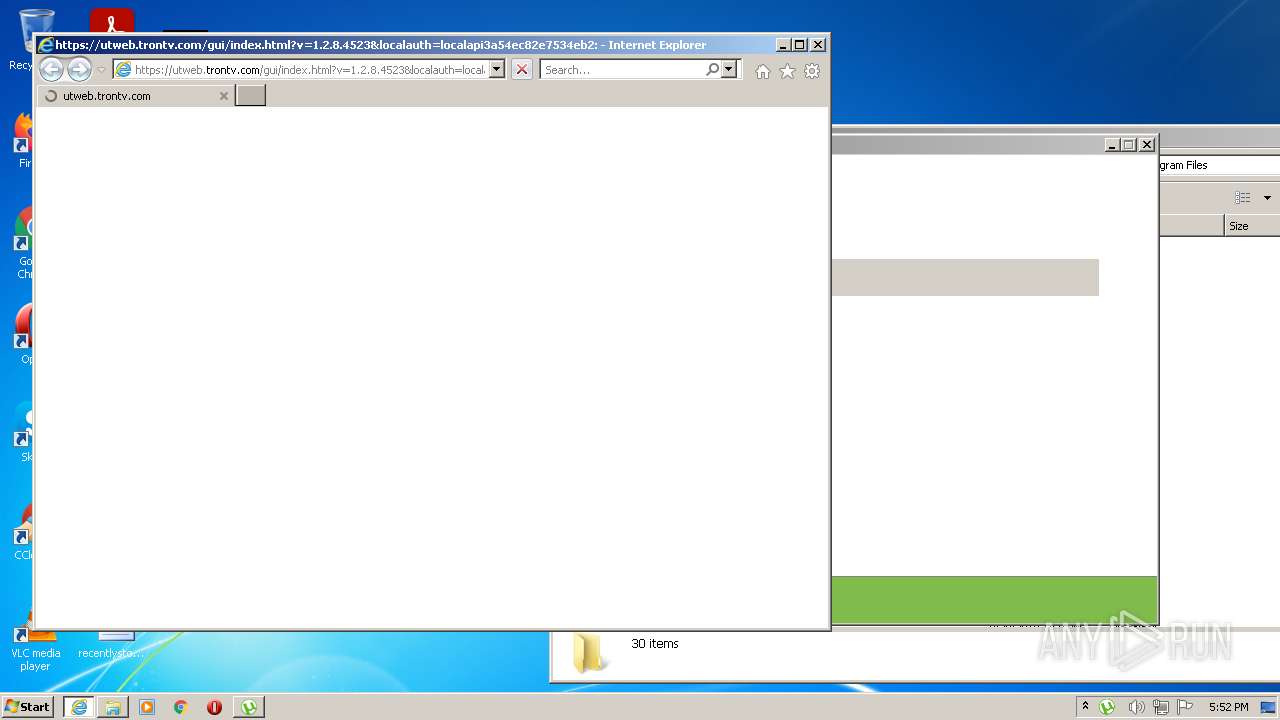Click the Program Files address field in Explorer
The image size is (1280, 720).
(1220, 165)
